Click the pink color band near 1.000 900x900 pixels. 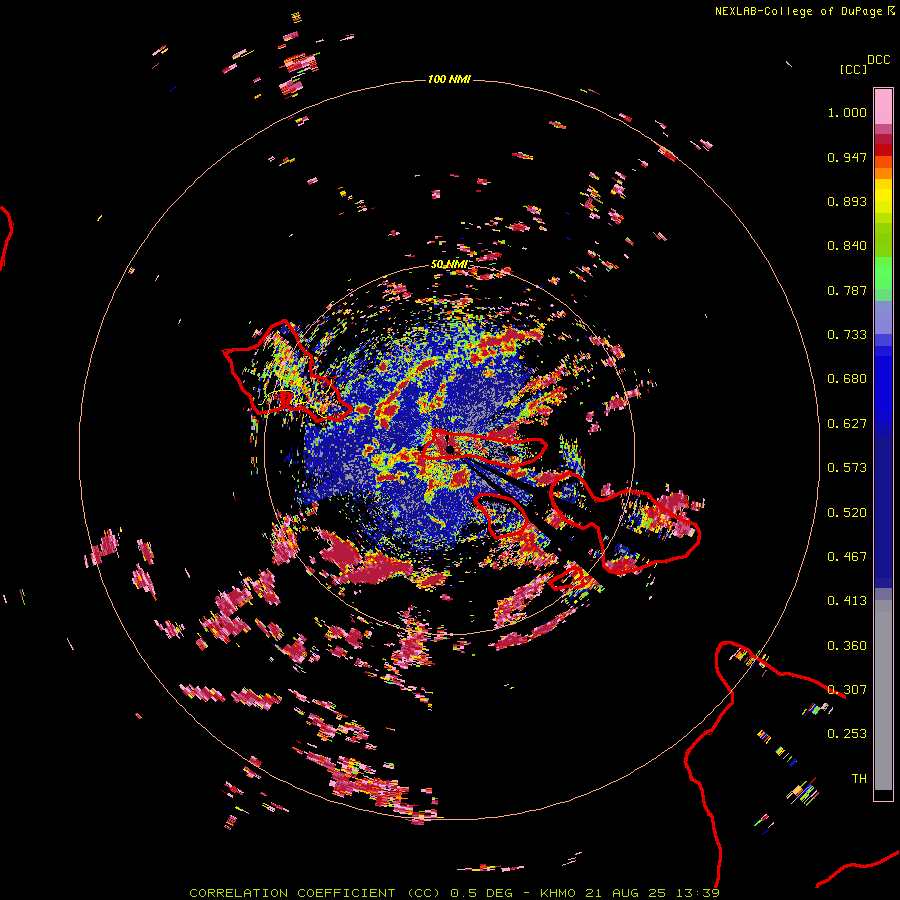click(883, 106)
